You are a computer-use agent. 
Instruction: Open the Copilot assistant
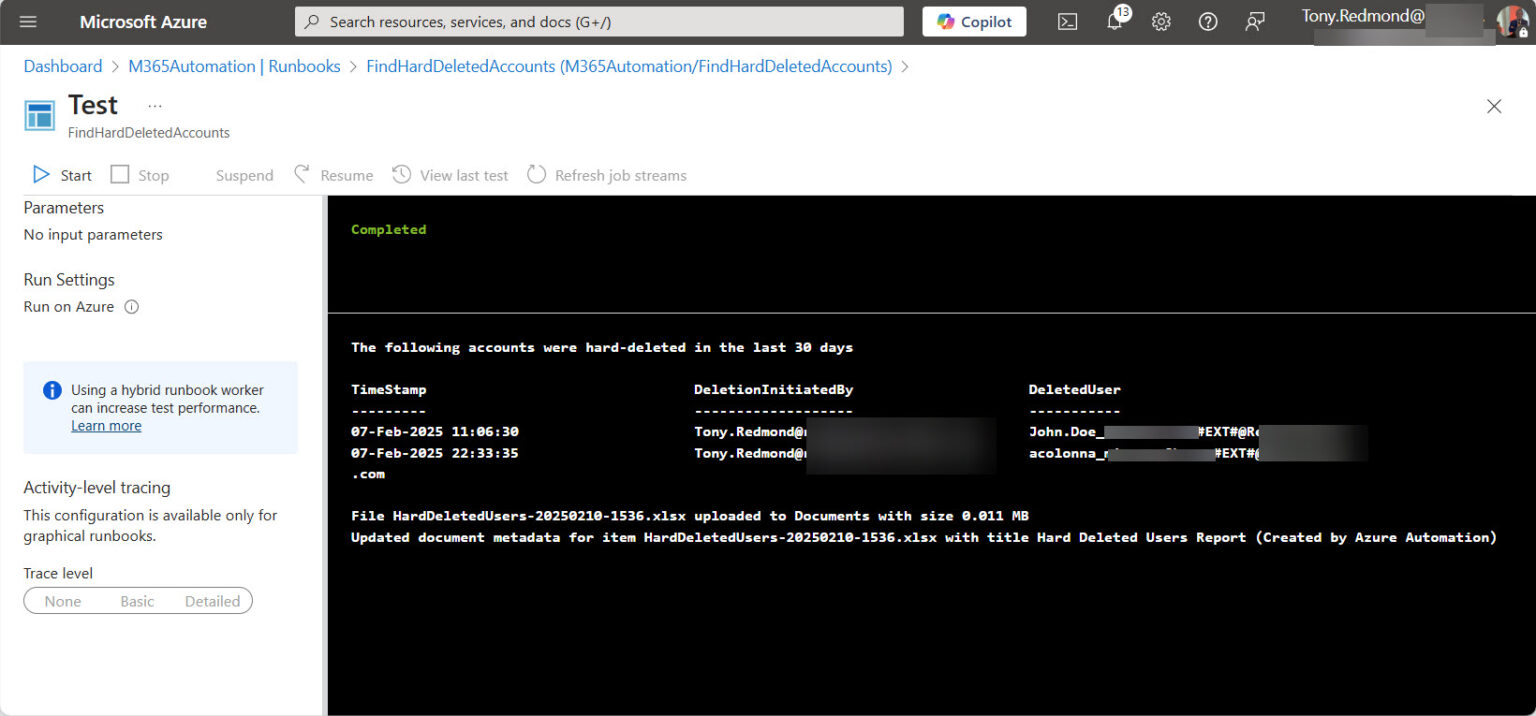click(x=974, y=22)
